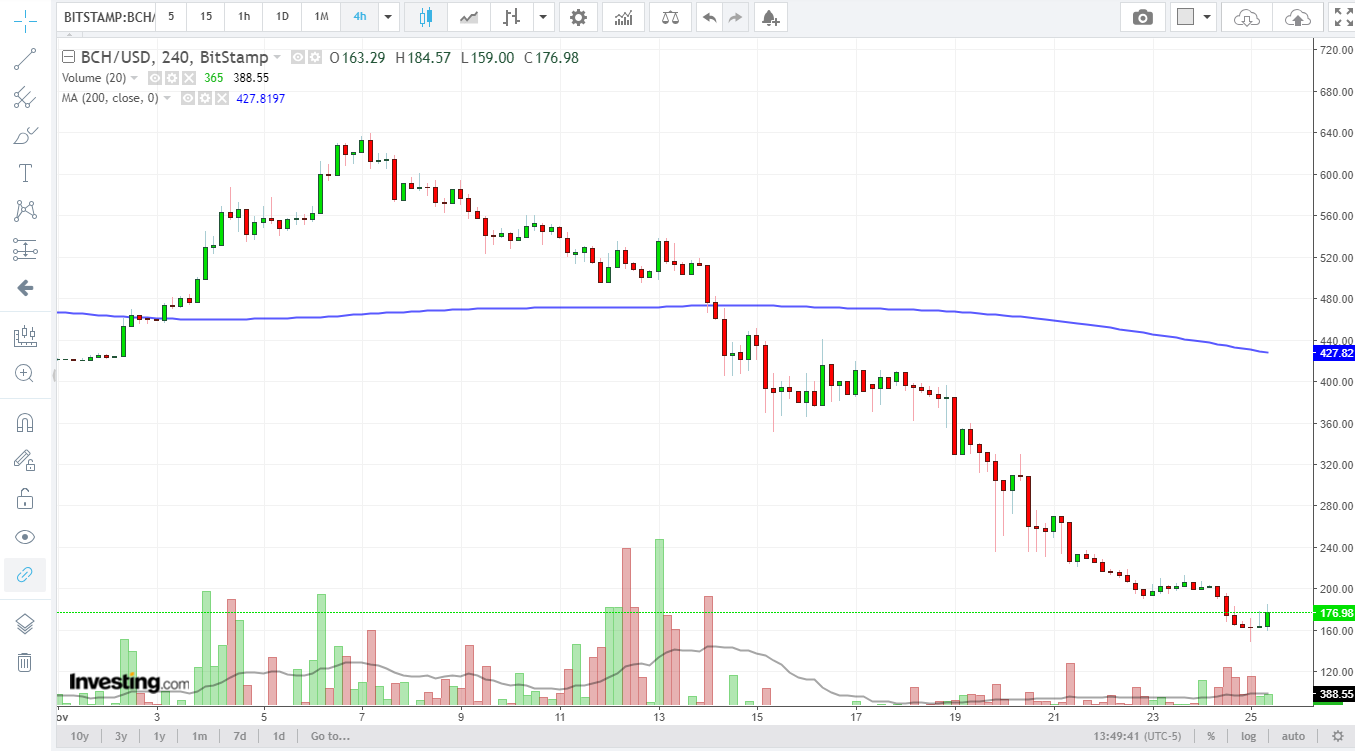Image resolution: width=1355 pixels, height=751 pixels.
Task: Create an alert with bell icon
Action: coord(768,17)
